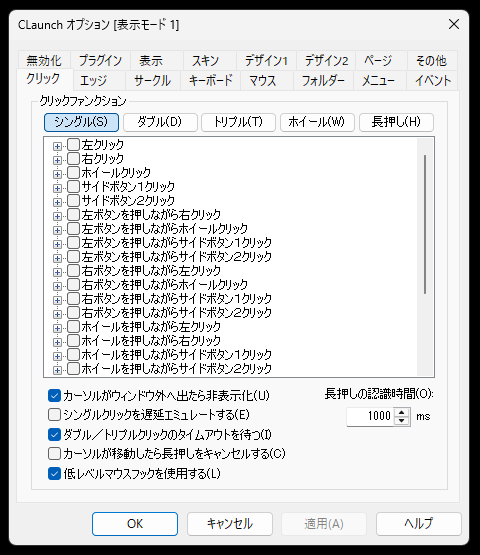This screenshot has width=480, height=555.
Task: Uncheck ダブル／トリプルクリックのタイムアウトを待つ
Action: click(x=54, y=434)
